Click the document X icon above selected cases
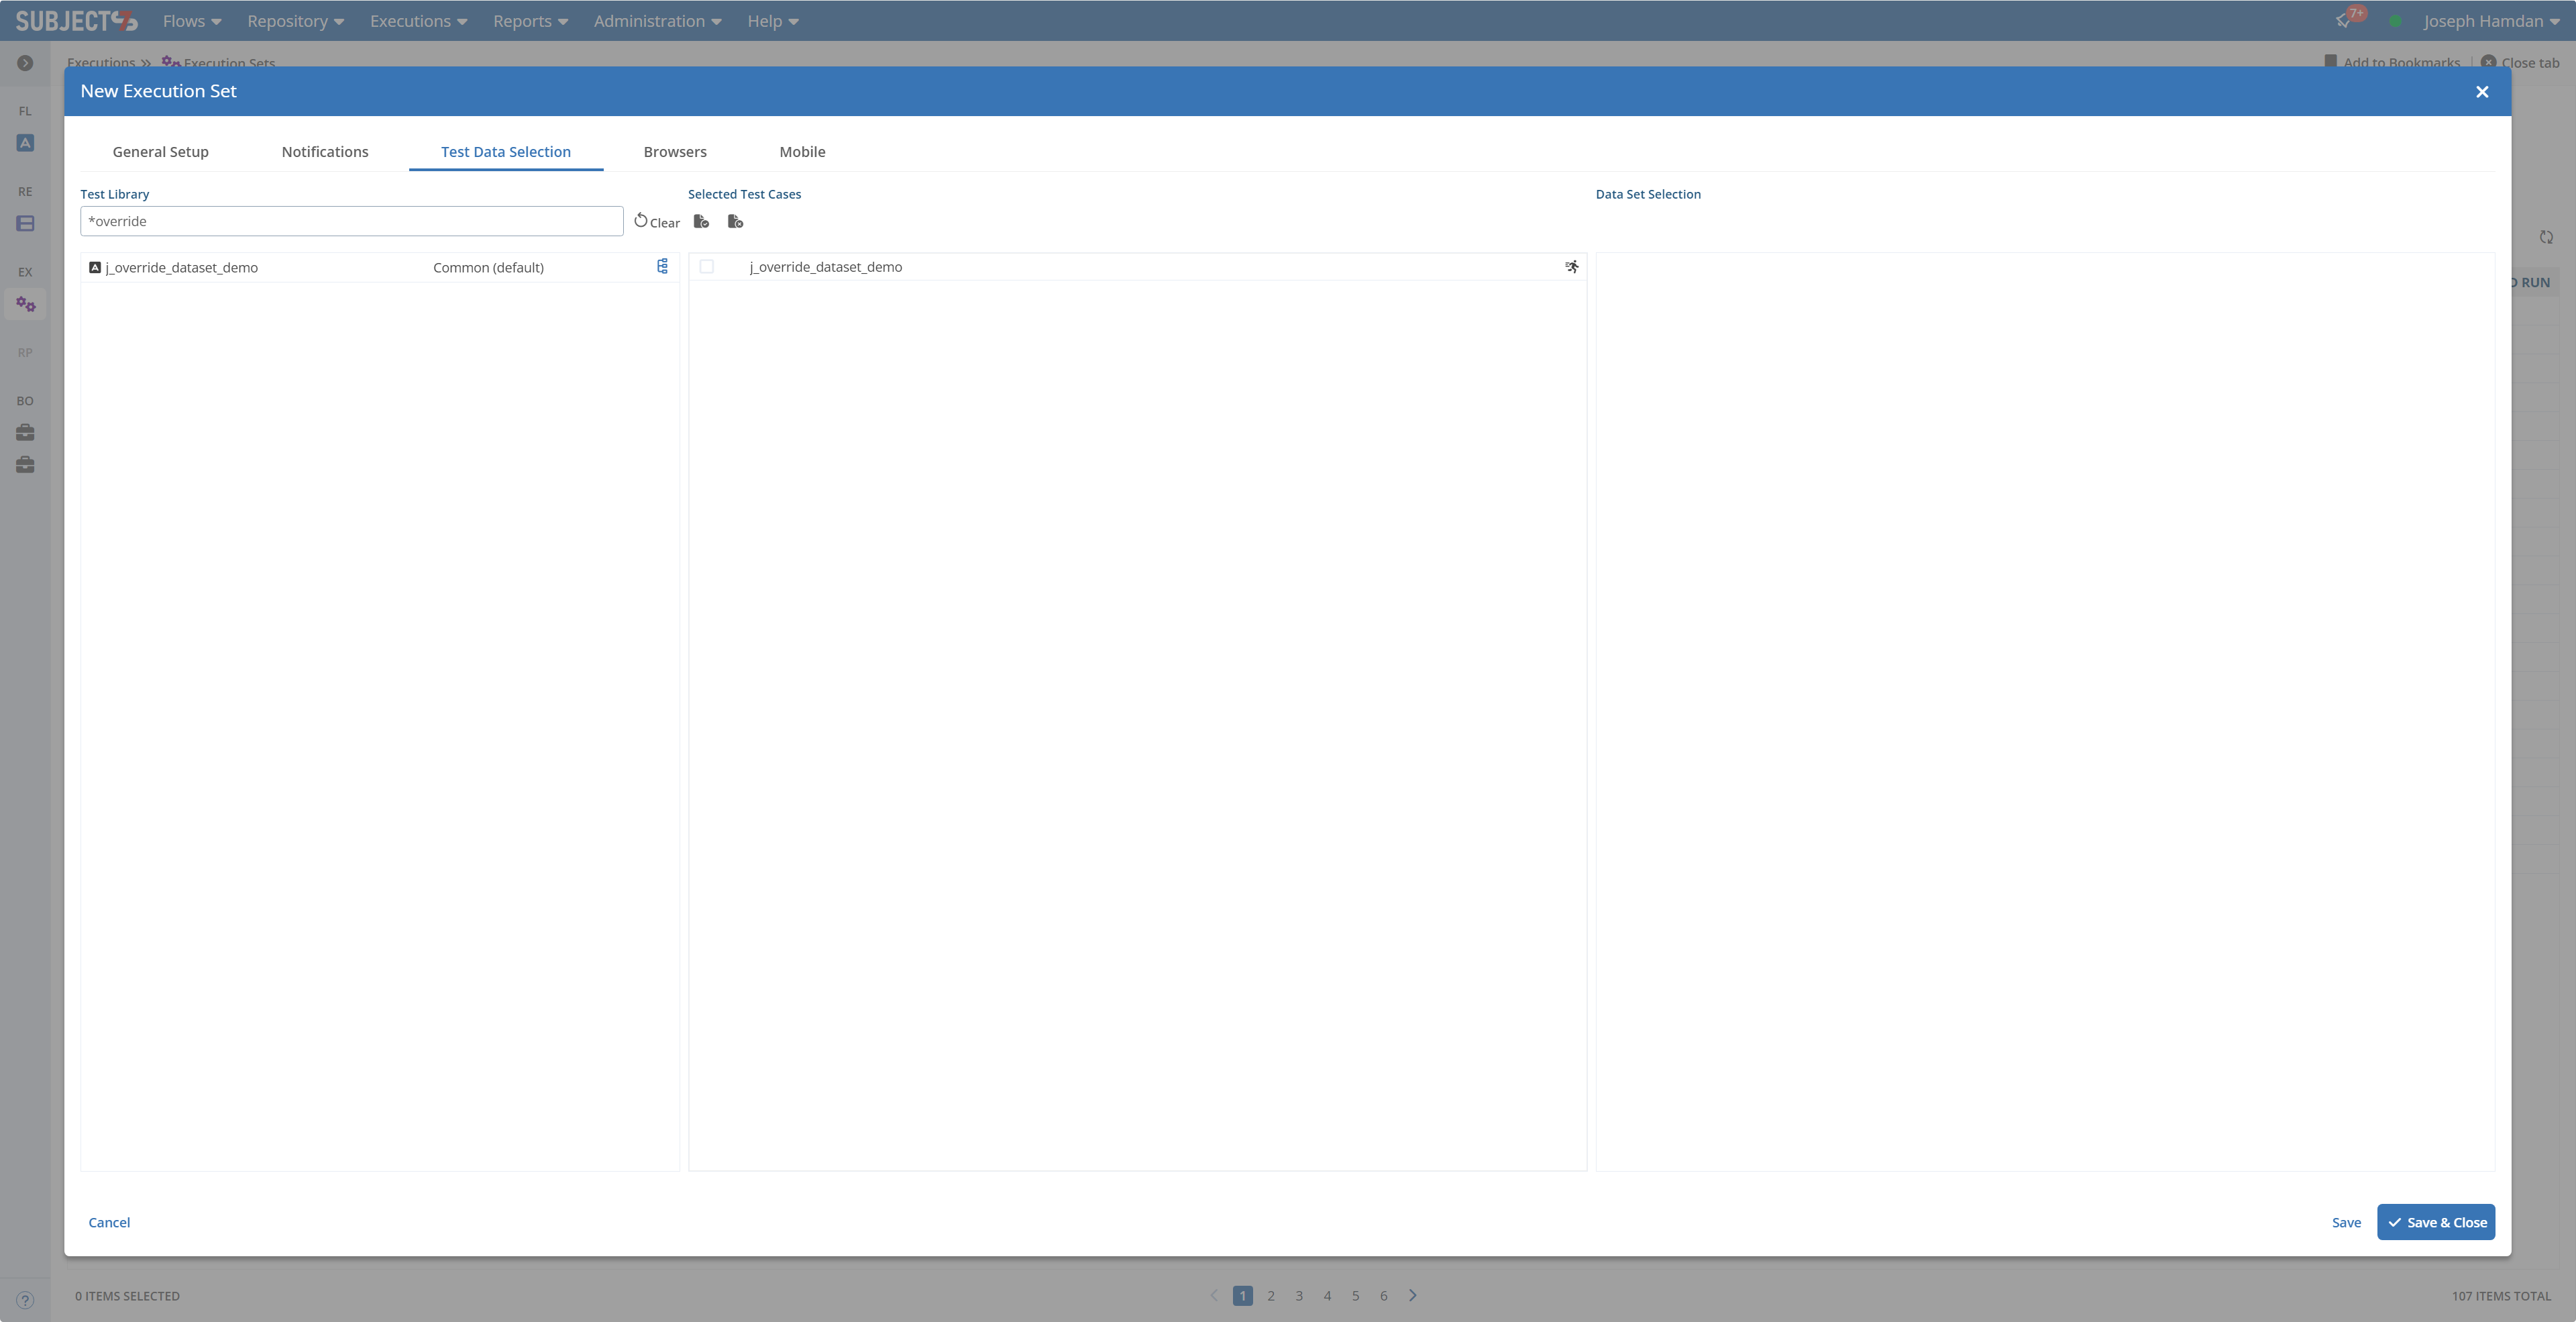 (x=735, y=222)
